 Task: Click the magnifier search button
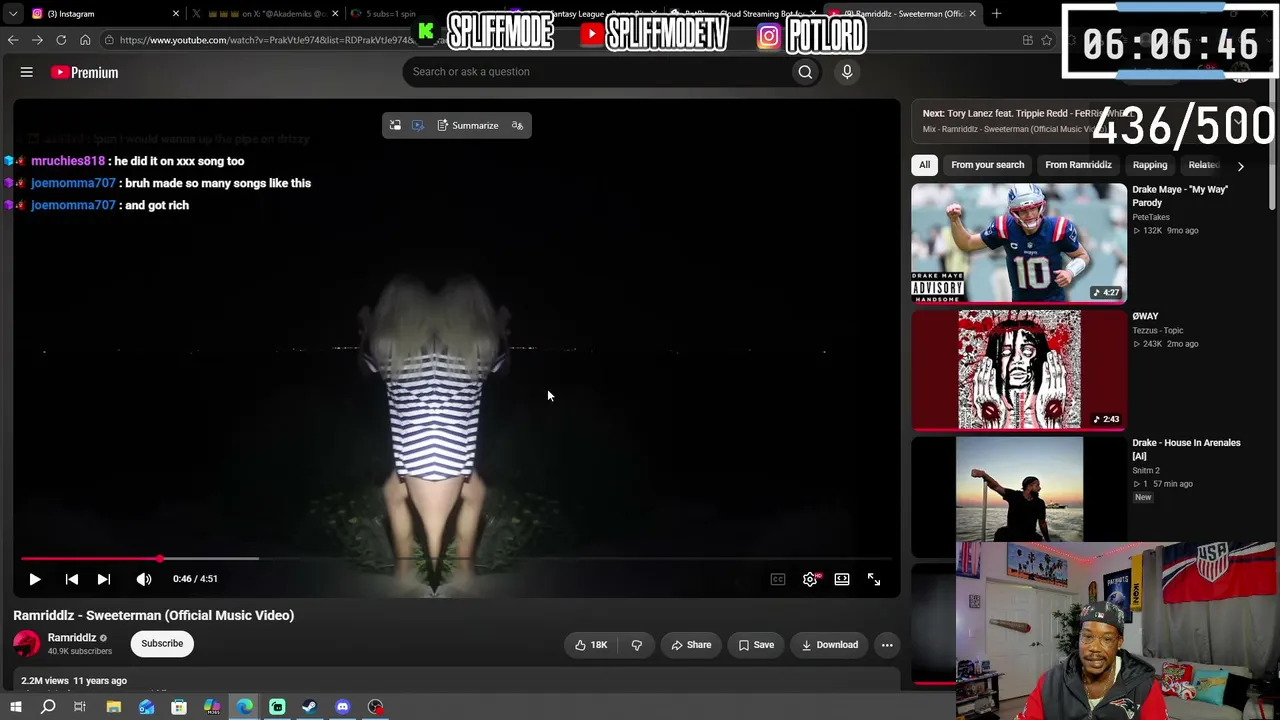point(805,72)
